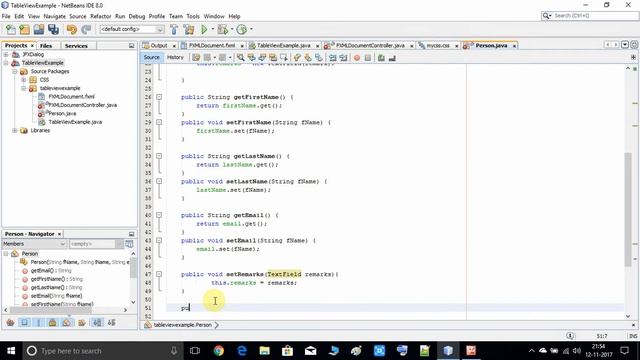Expand the Libraries node

point(15,131)
